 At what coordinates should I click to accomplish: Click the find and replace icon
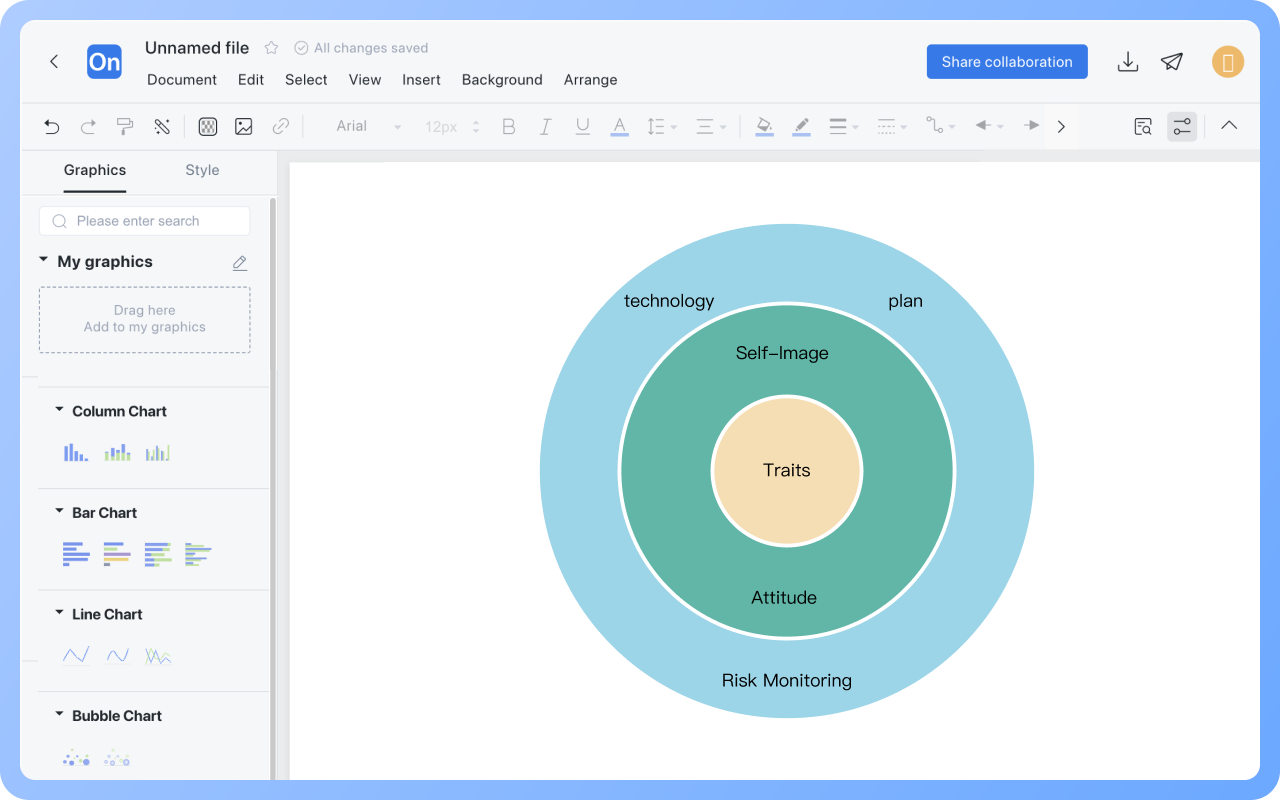[1143, 126]
